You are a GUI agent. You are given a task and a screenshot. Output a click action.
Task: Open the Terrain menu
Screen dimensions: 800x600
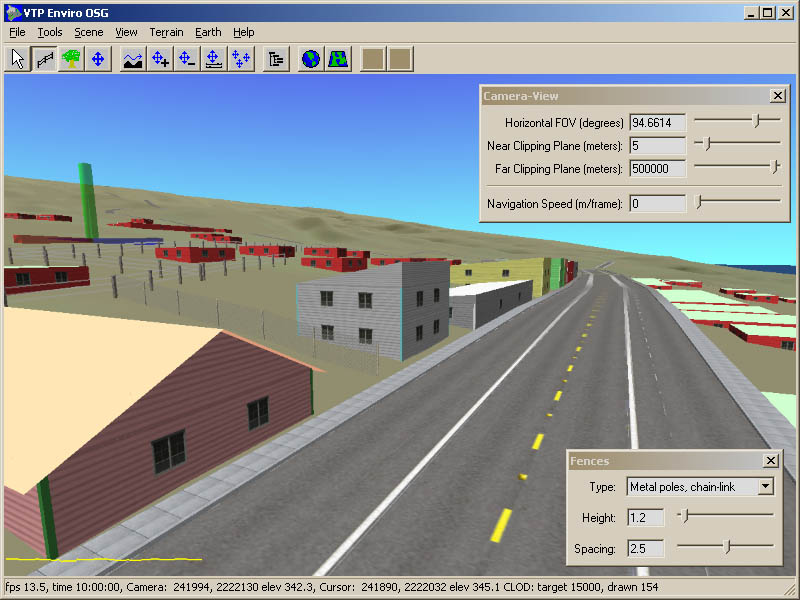coord(166,32)
